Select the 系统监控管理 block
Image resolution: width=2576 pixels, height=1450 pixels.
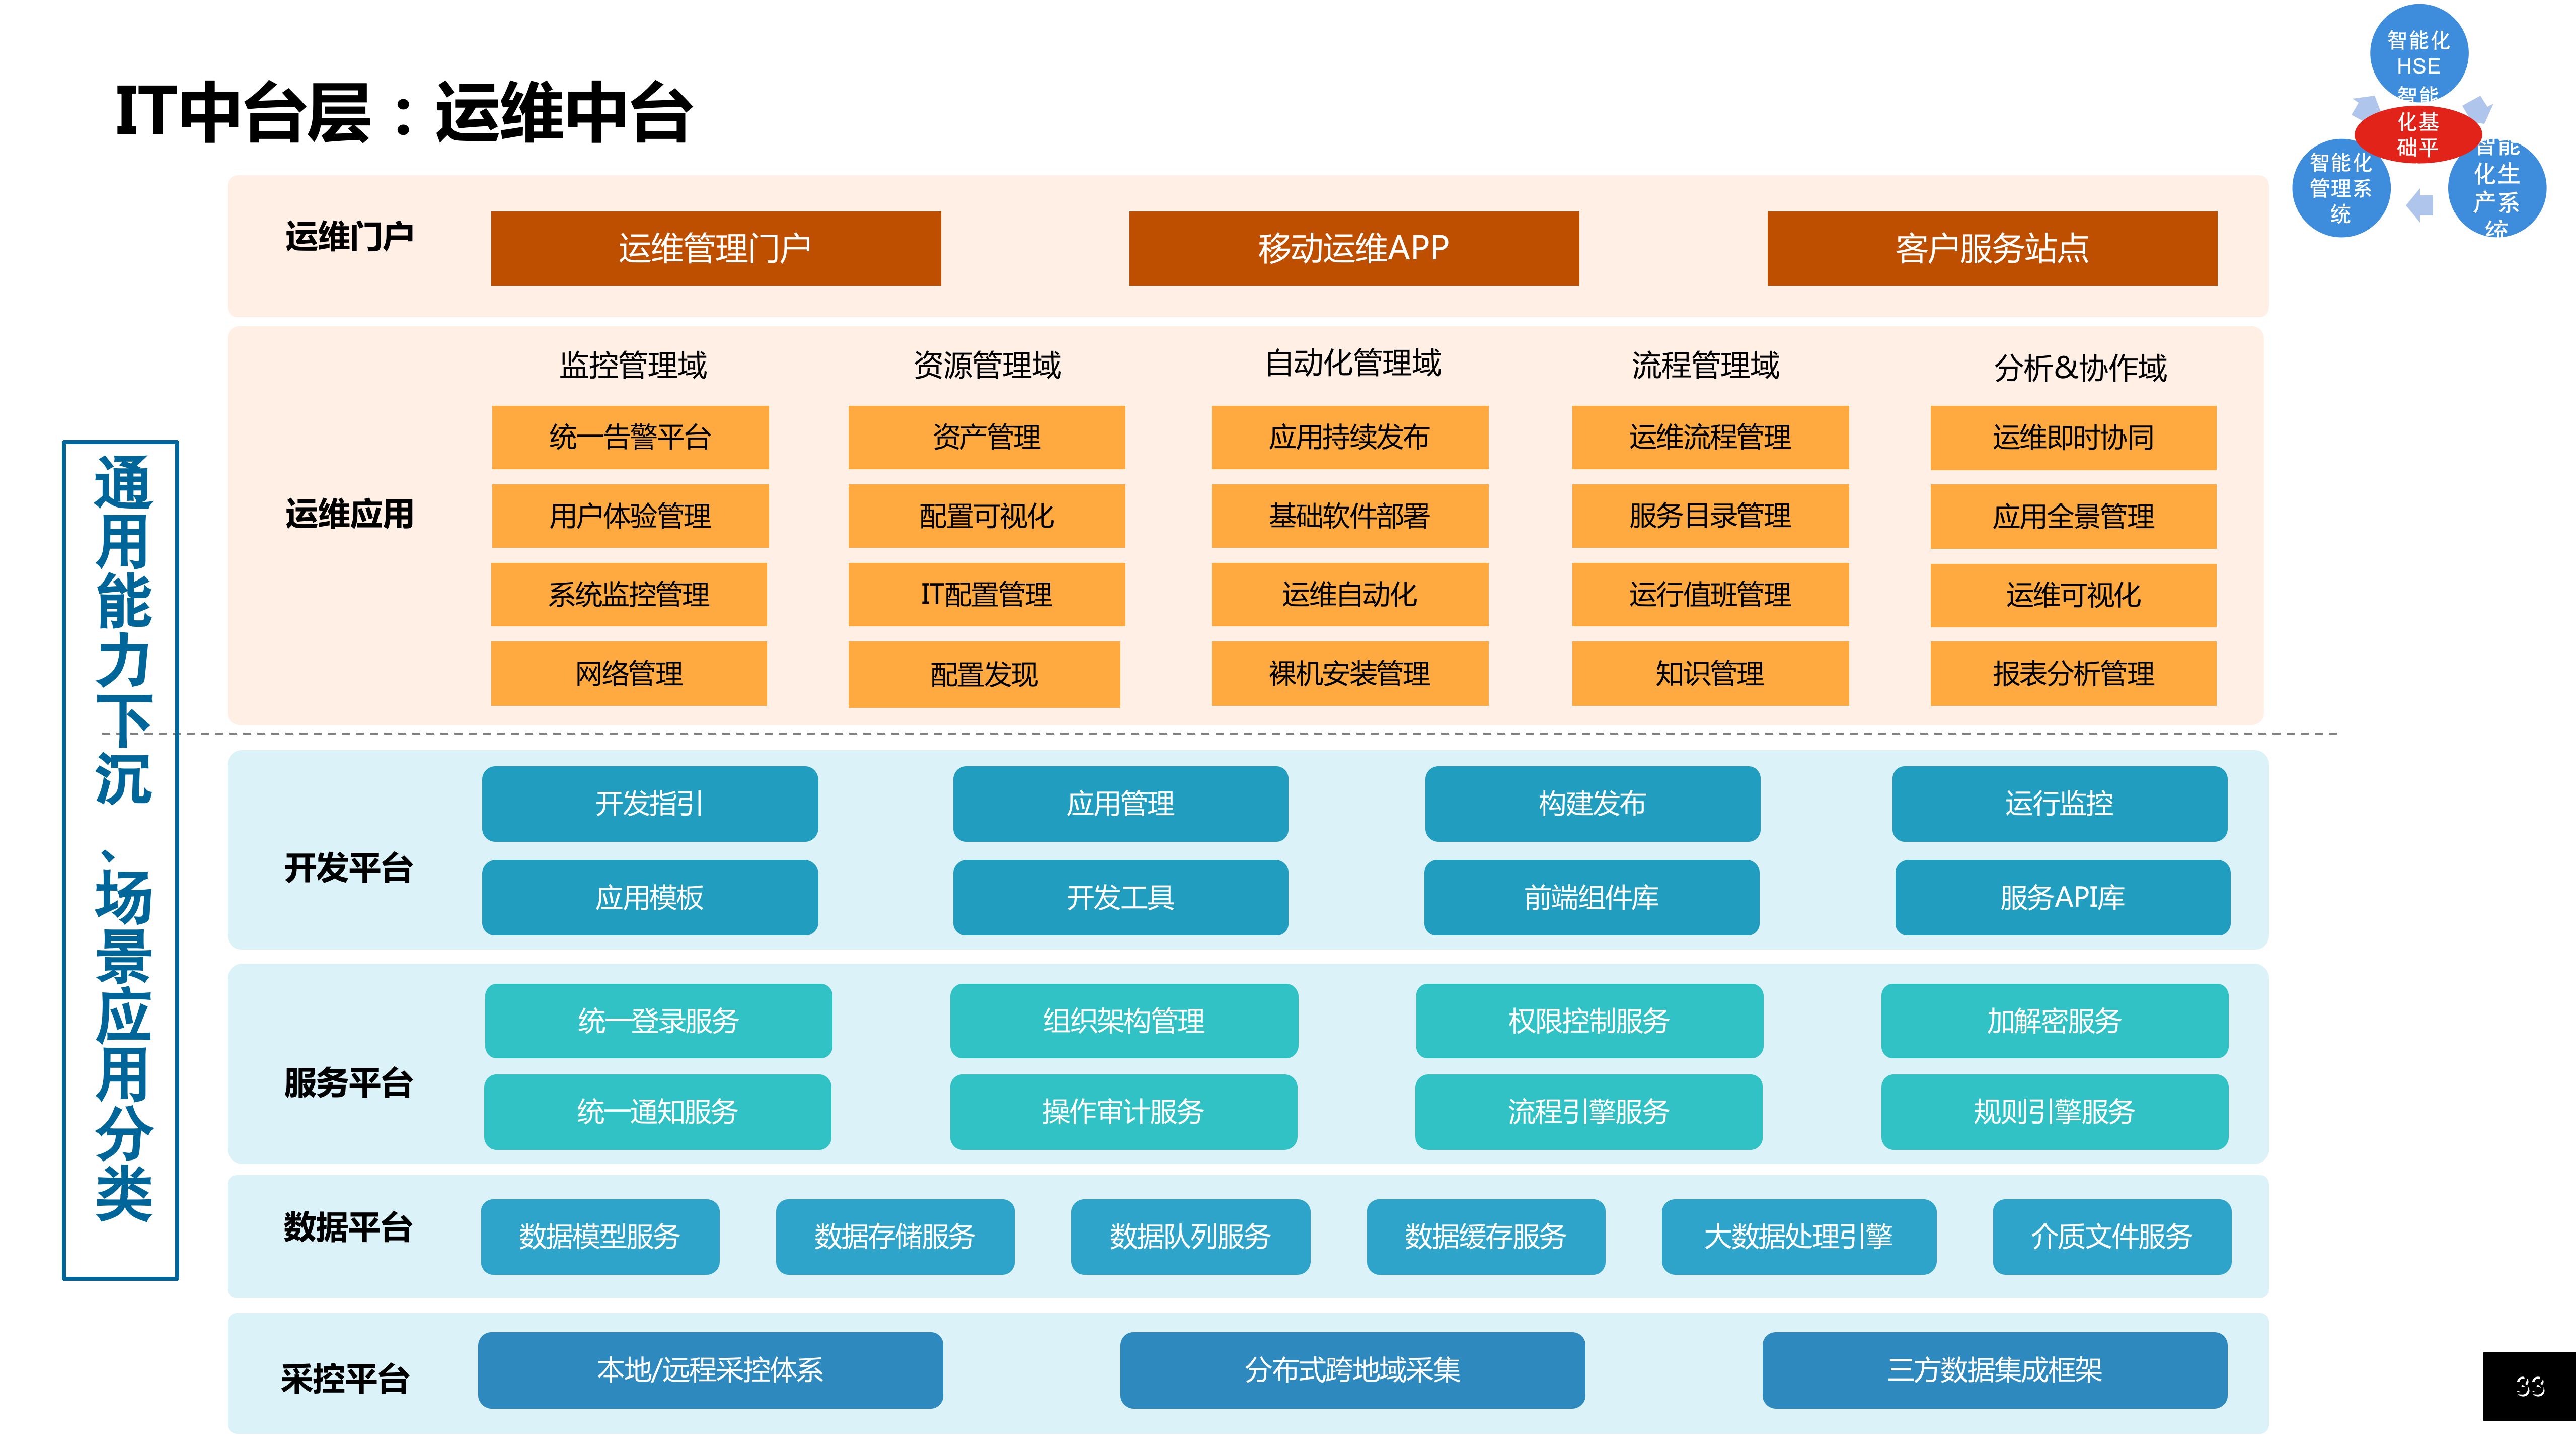click(x=629, y=595)
